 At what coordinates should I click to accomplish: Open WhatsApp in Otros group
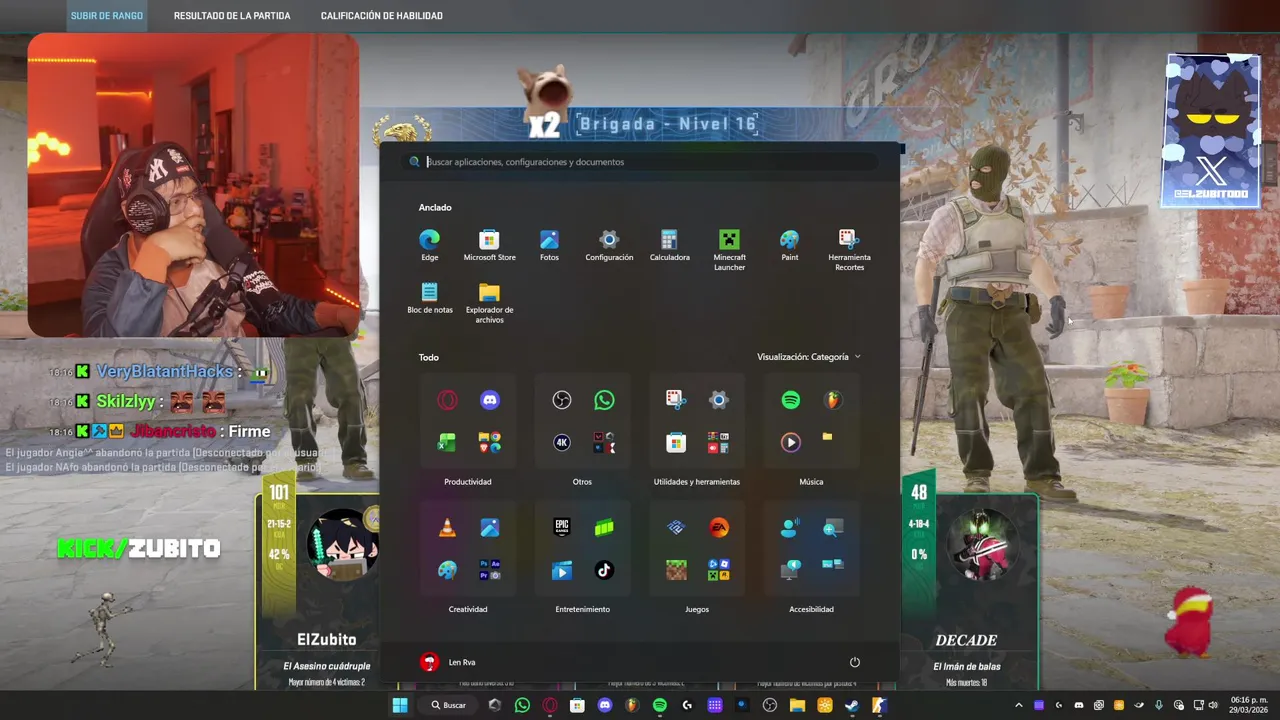(x=604, y=400)
